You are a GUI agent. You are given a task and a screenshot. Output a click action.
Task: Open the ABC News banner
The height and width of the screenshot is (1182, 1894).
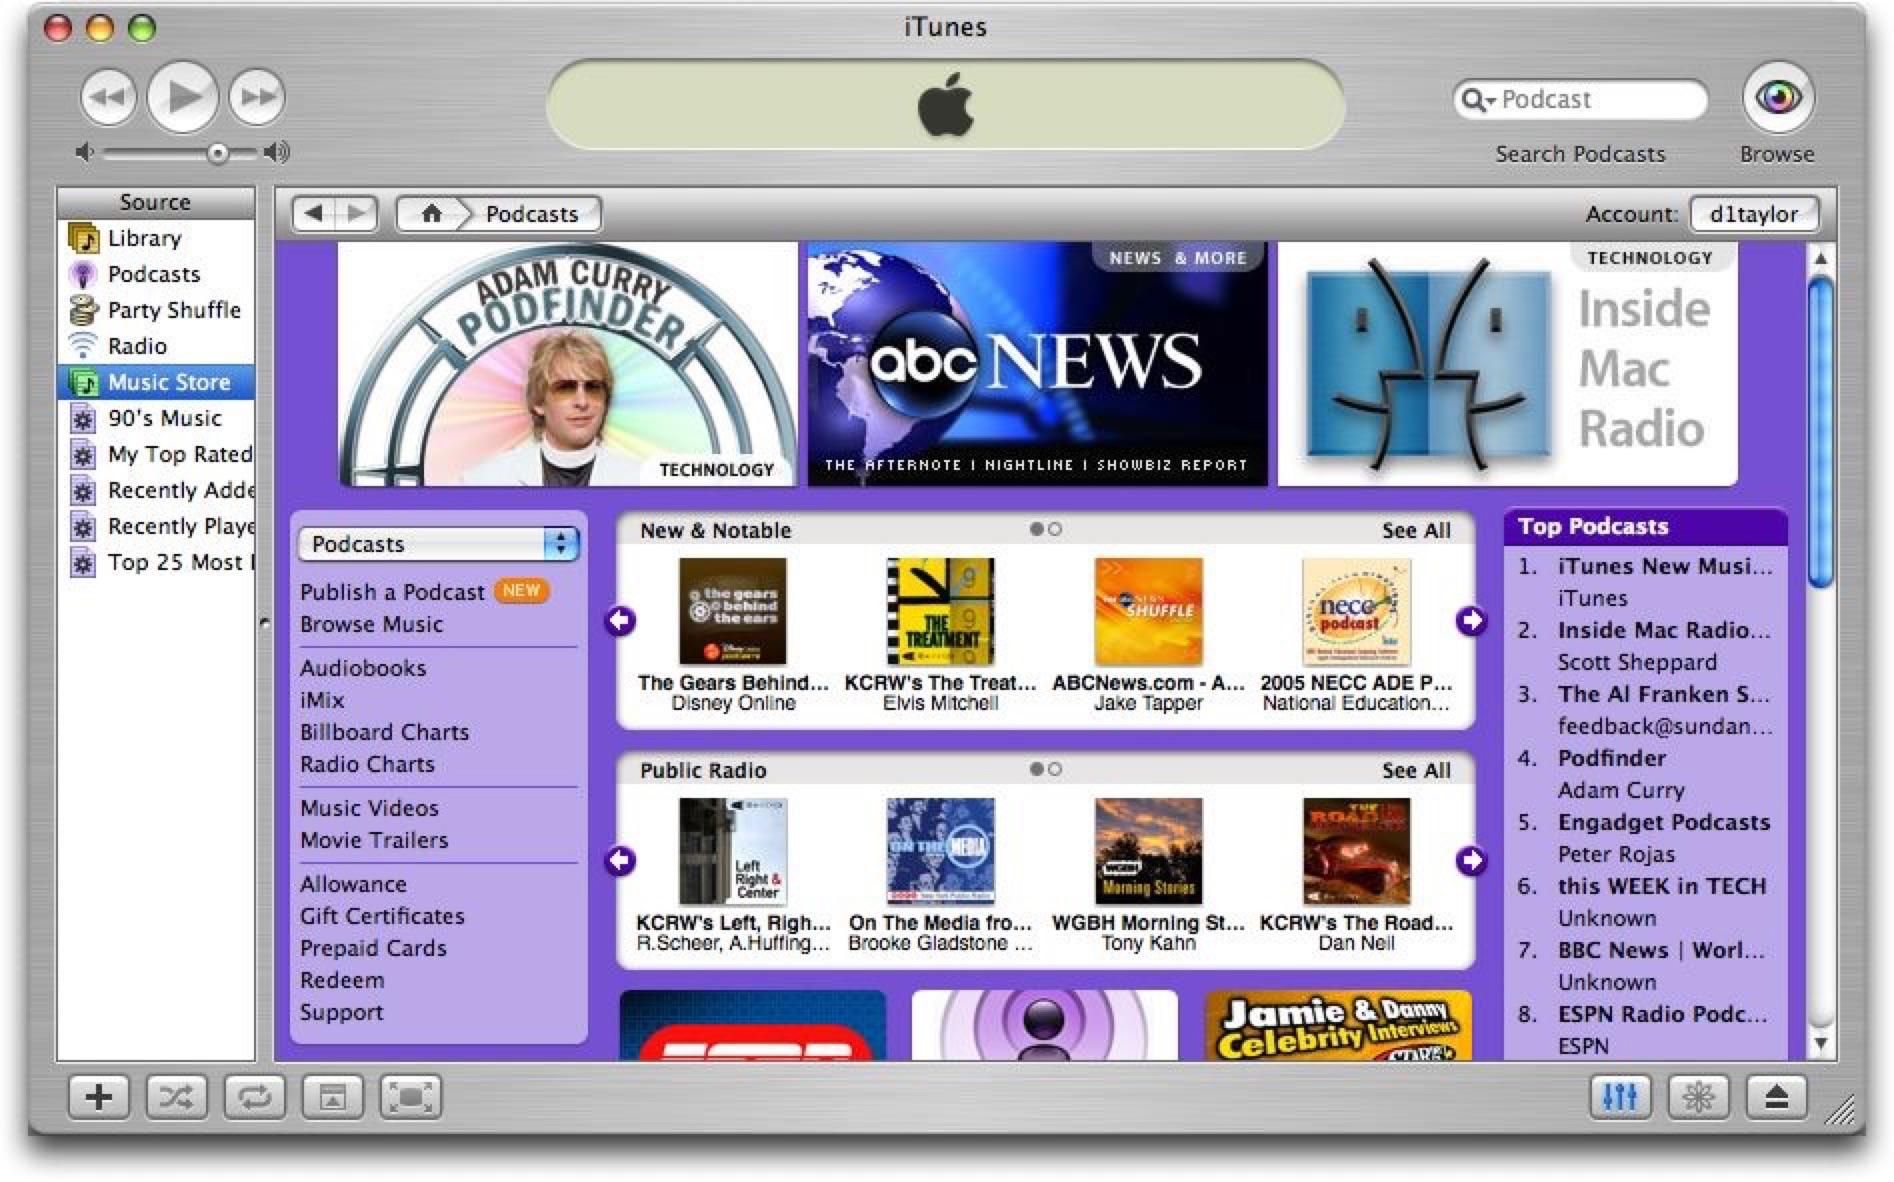click(x=1037, y=364)
